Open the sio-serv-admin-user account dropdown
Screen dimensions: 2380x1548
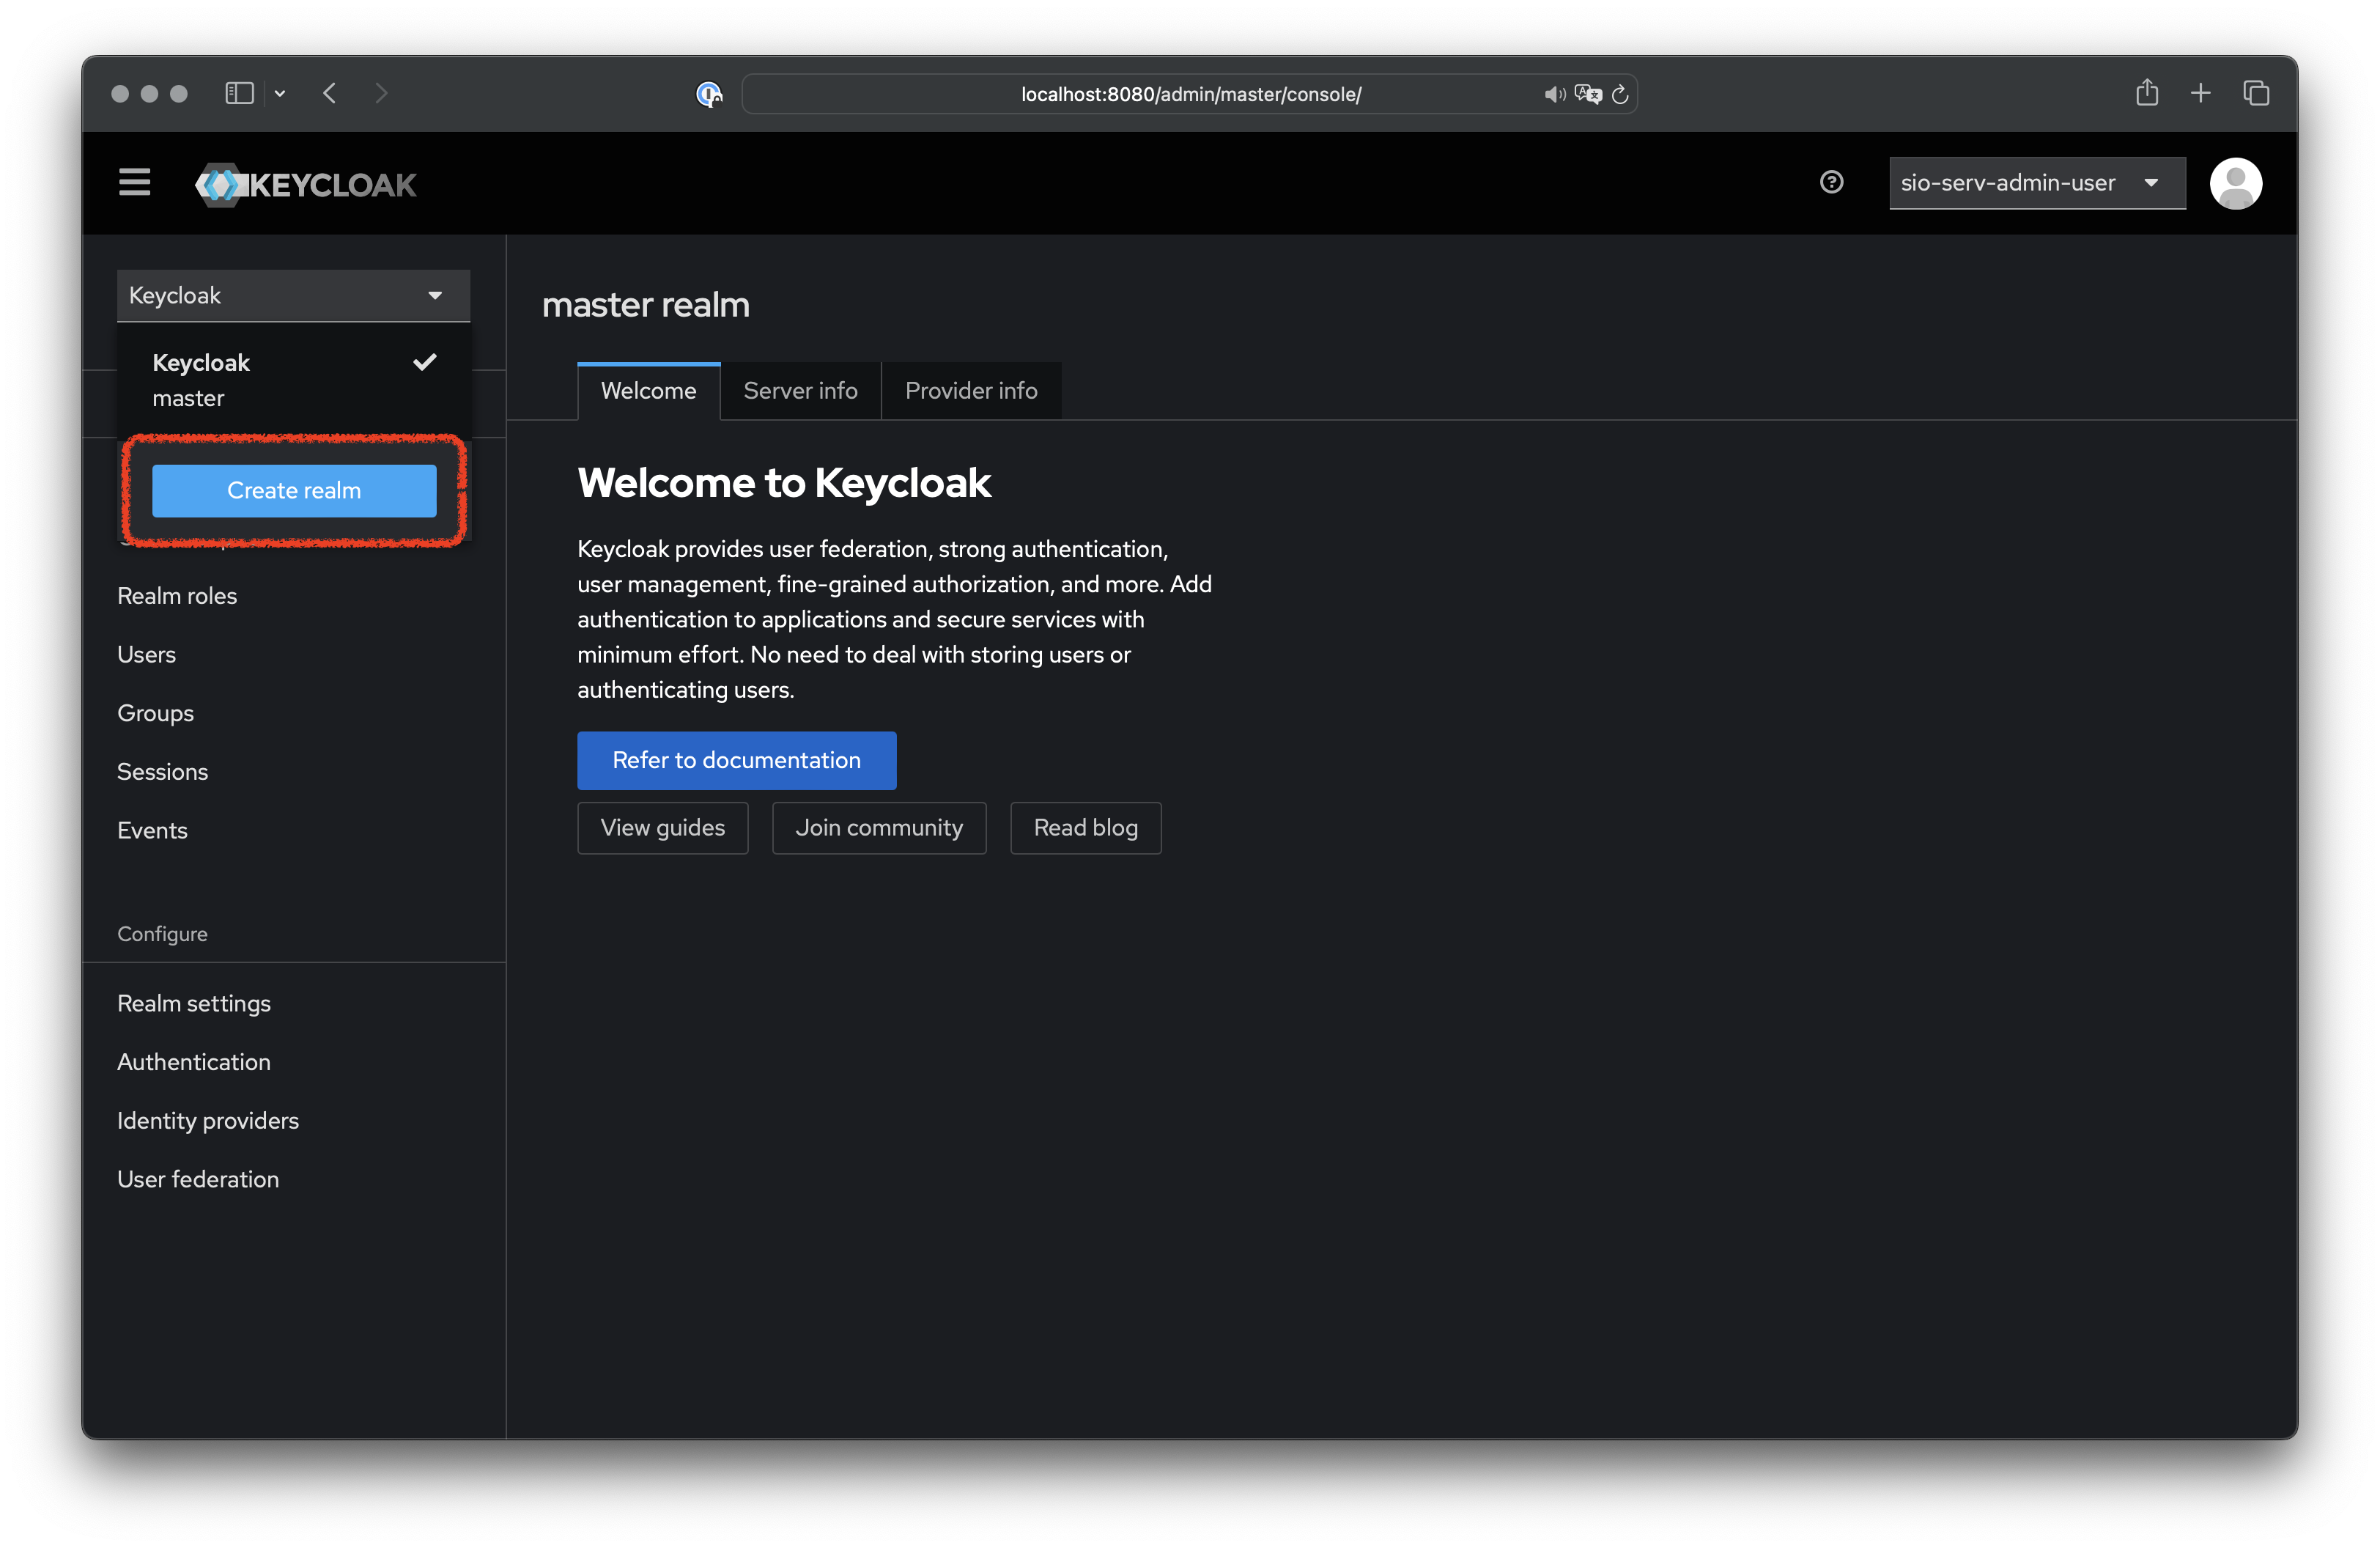pos(2036,183)
